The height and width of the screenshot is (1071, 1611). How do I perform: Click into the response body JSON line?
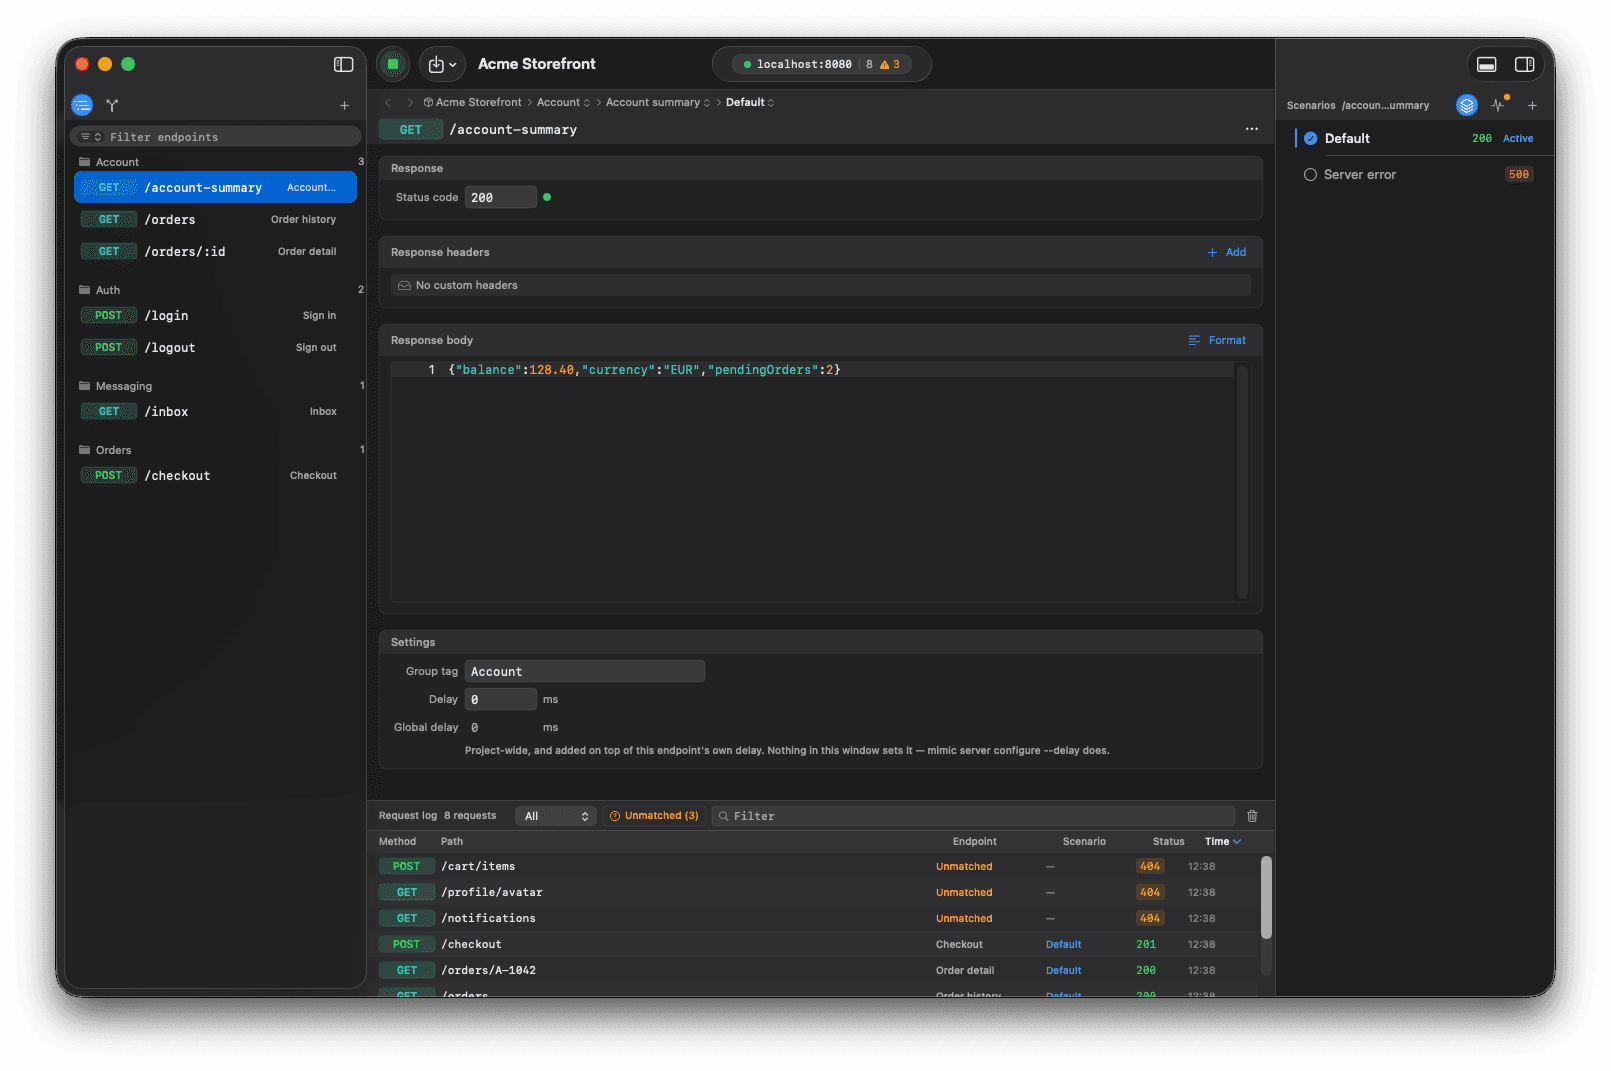(644, 370)
